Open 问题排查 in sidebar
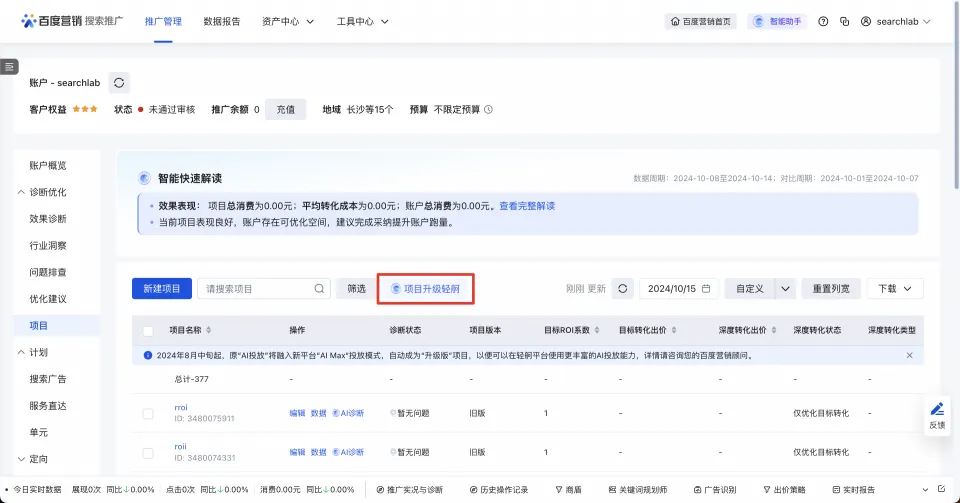Viewport: 960px width, 503px height. (x=48, y=272)
